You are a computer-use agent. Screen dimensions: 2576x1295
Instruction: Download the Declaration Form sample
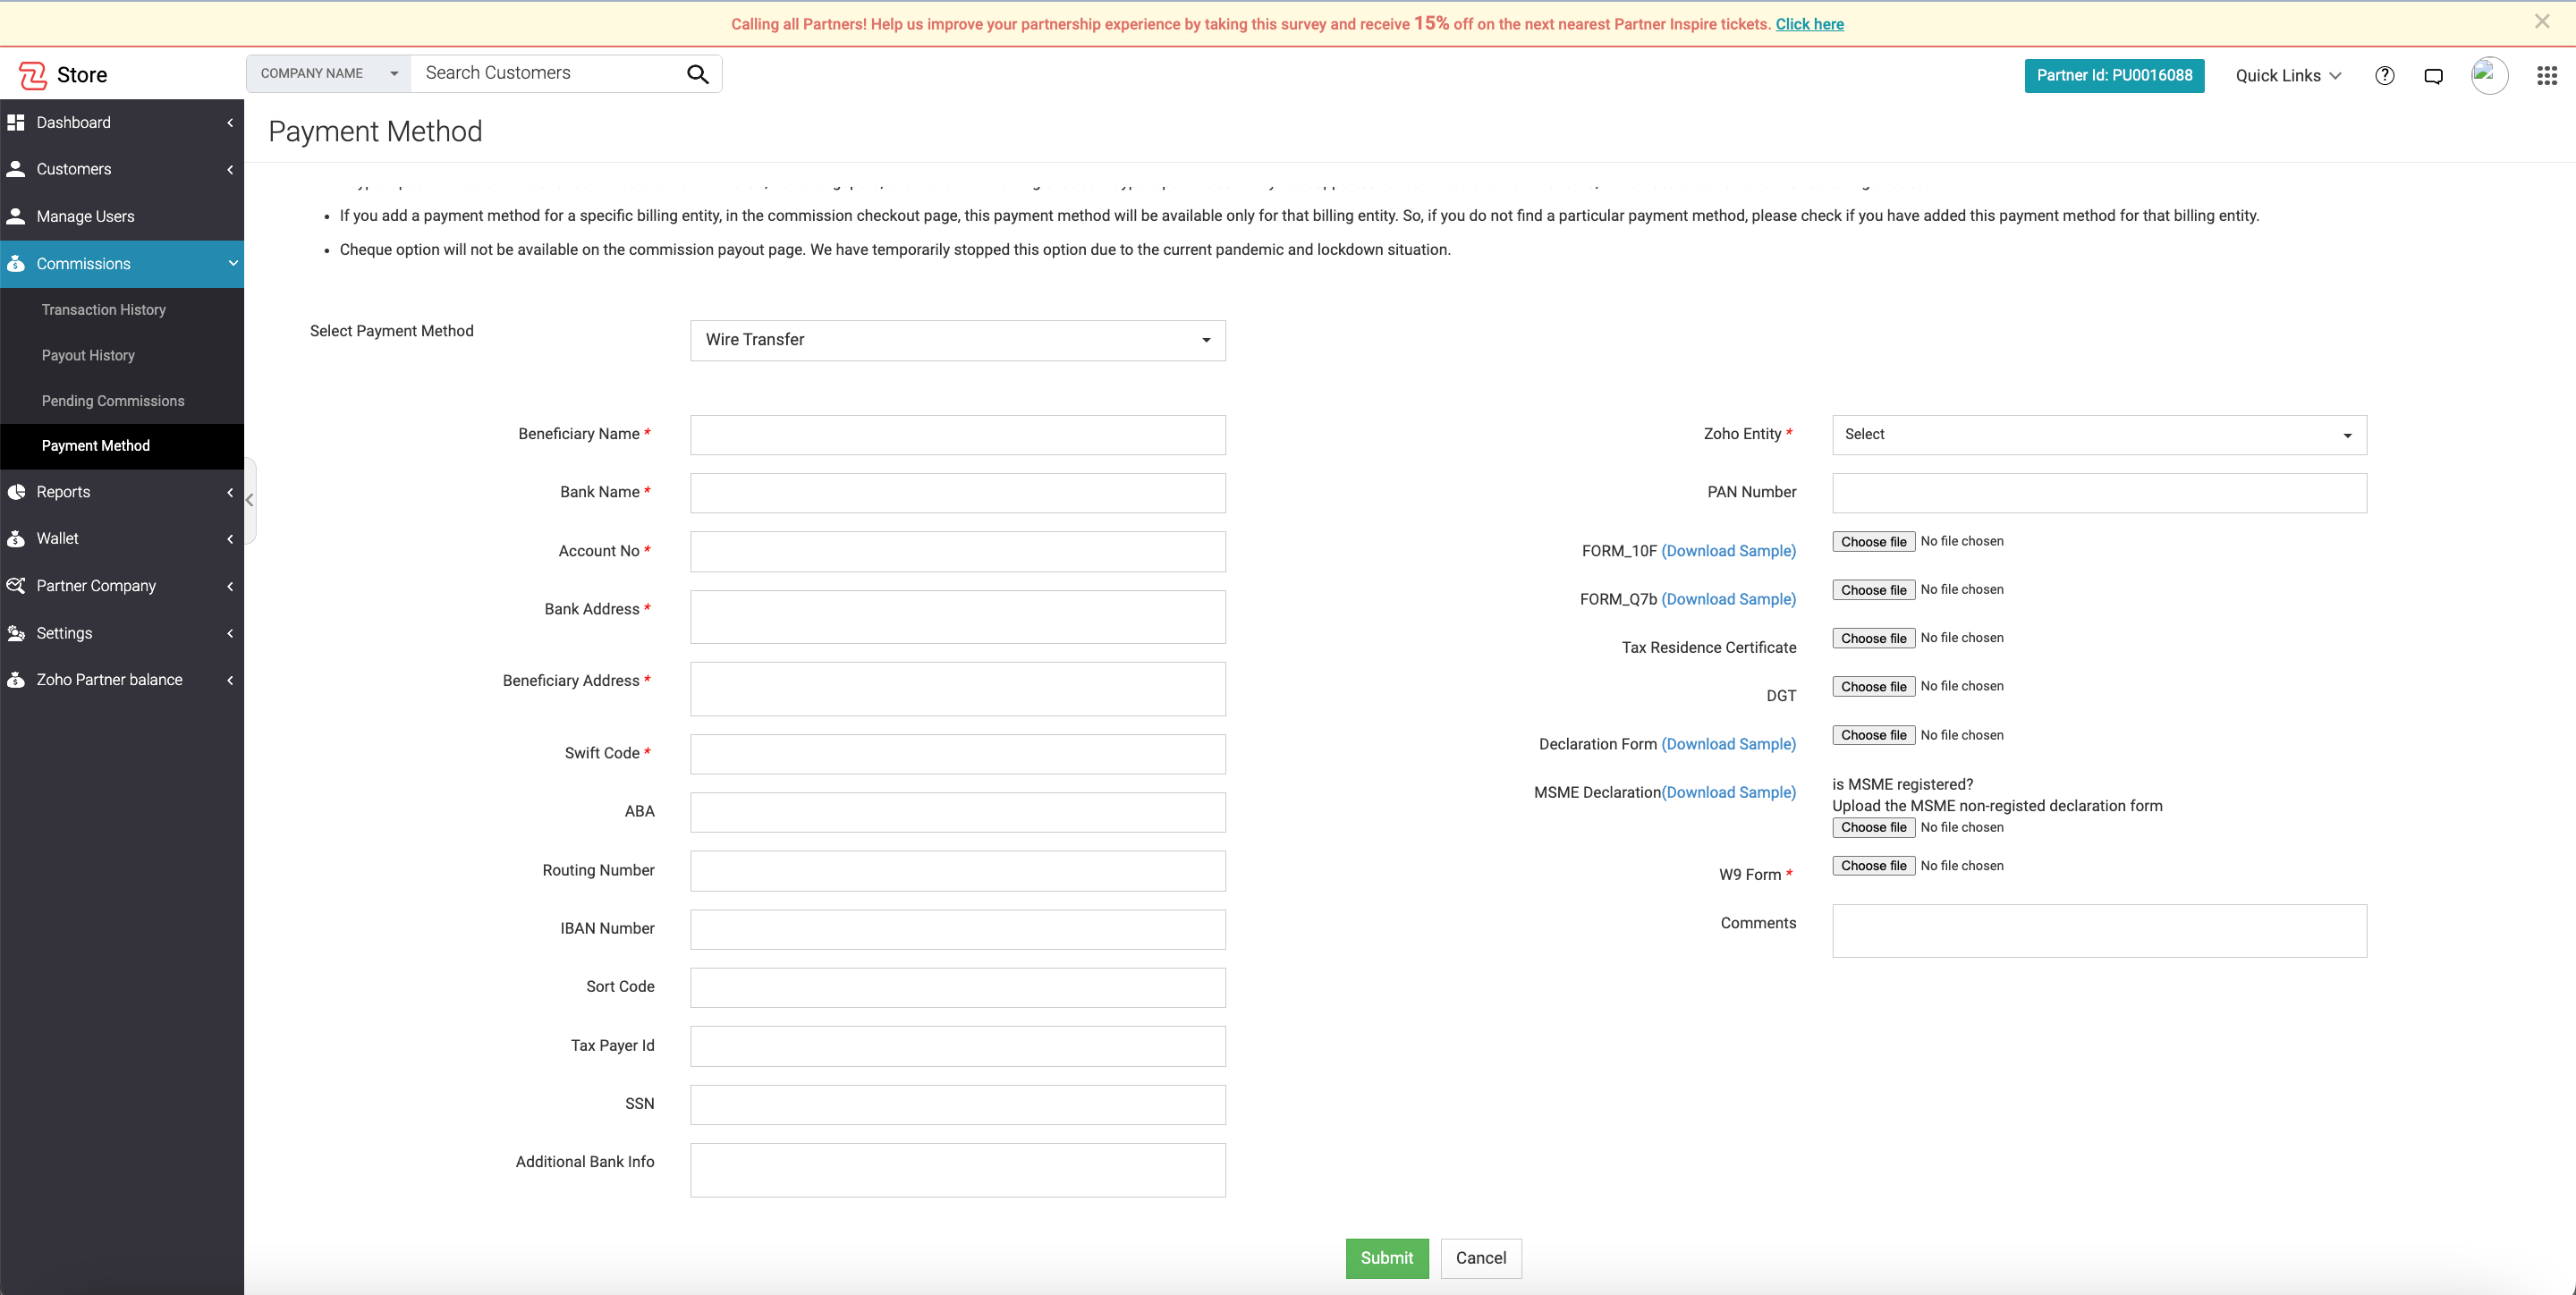[1728, 744]
